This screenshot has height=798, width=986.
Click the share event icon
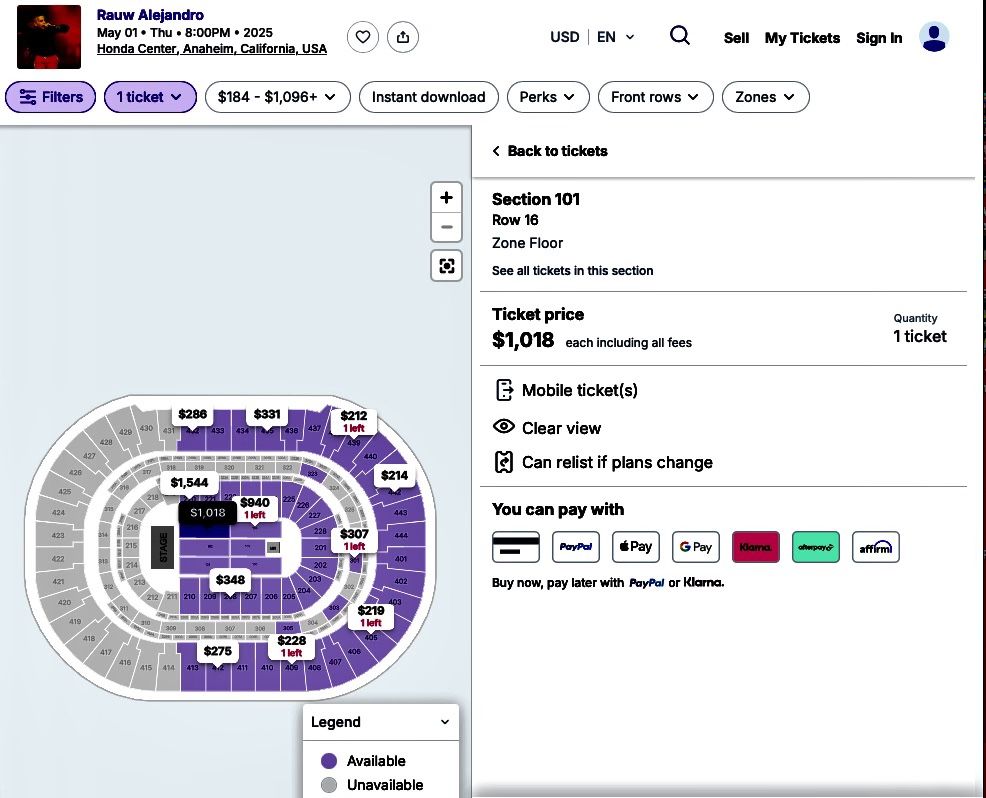coord(403,37)
